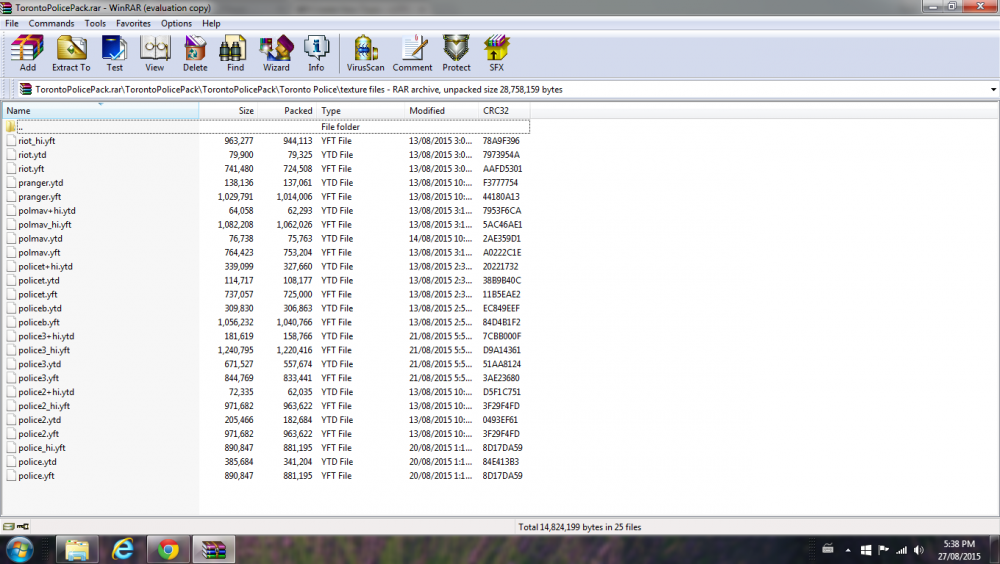Select file policet+hi.ytd
The width and height of the screenshot is (1000, 564).
tap(45, 267)
